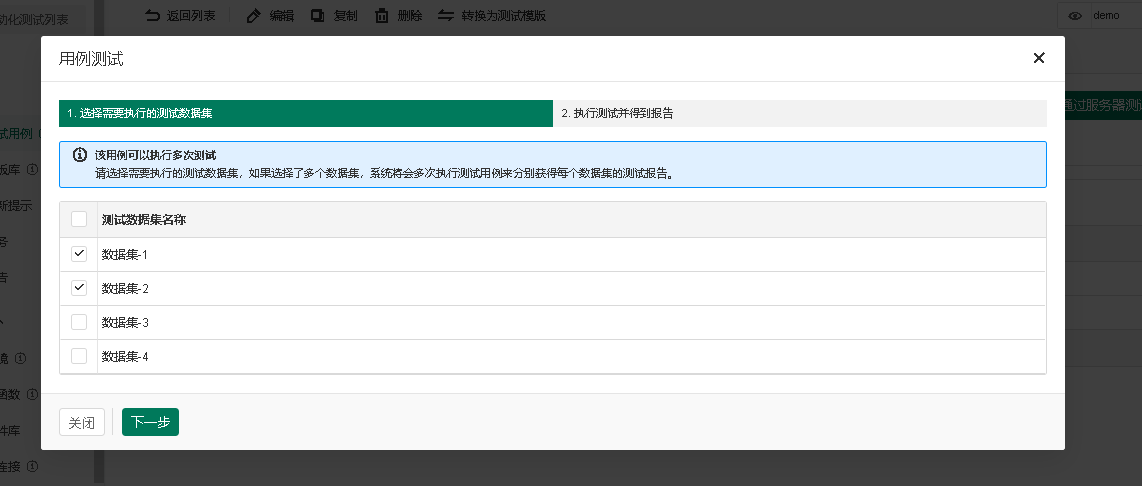
Task: Close the 用例测试 dialog with X
Action: point(1039,58)
